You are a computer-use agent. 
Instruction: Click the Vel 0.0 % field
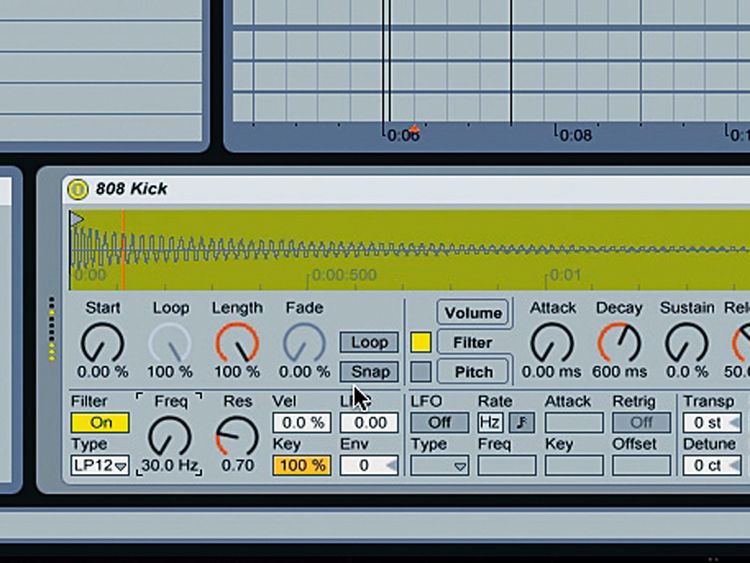point(302,423)
